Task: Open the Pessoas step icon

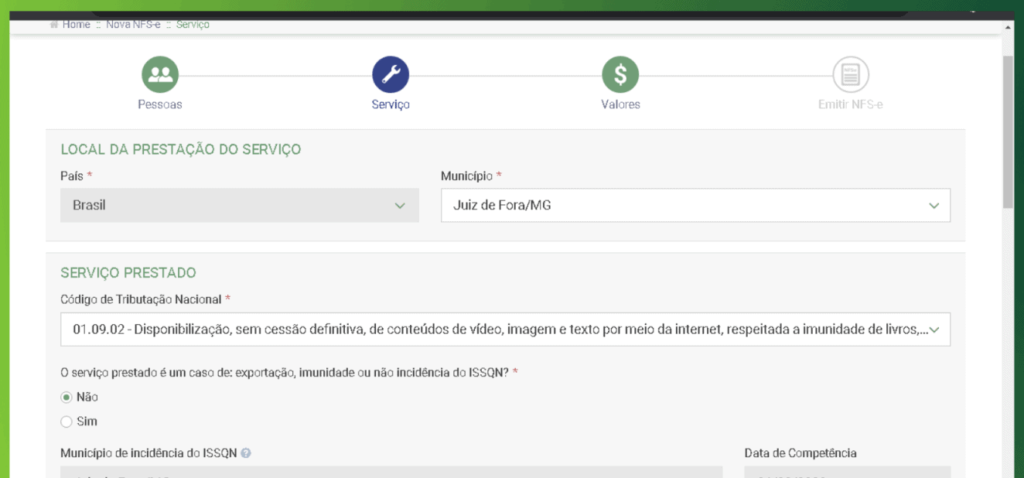Action: click(x=160, y=74)
